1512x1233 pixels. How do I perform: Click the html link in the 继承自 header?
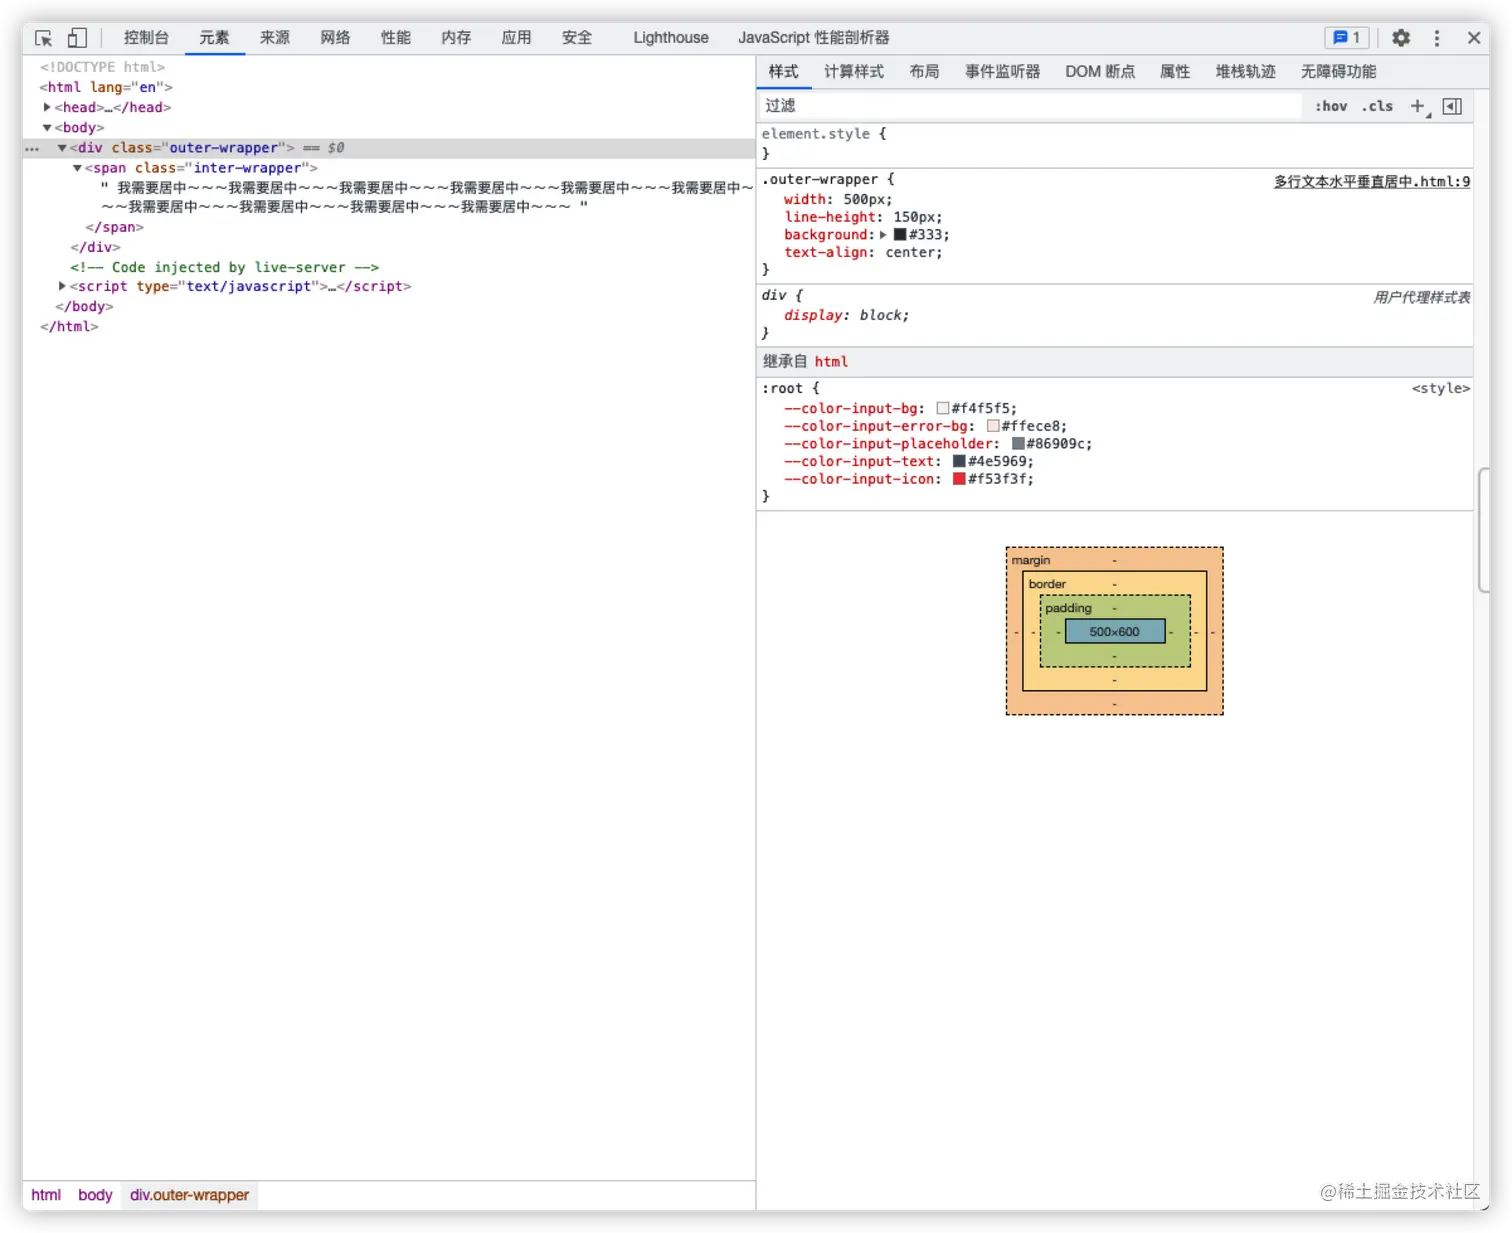pos(831,362)
